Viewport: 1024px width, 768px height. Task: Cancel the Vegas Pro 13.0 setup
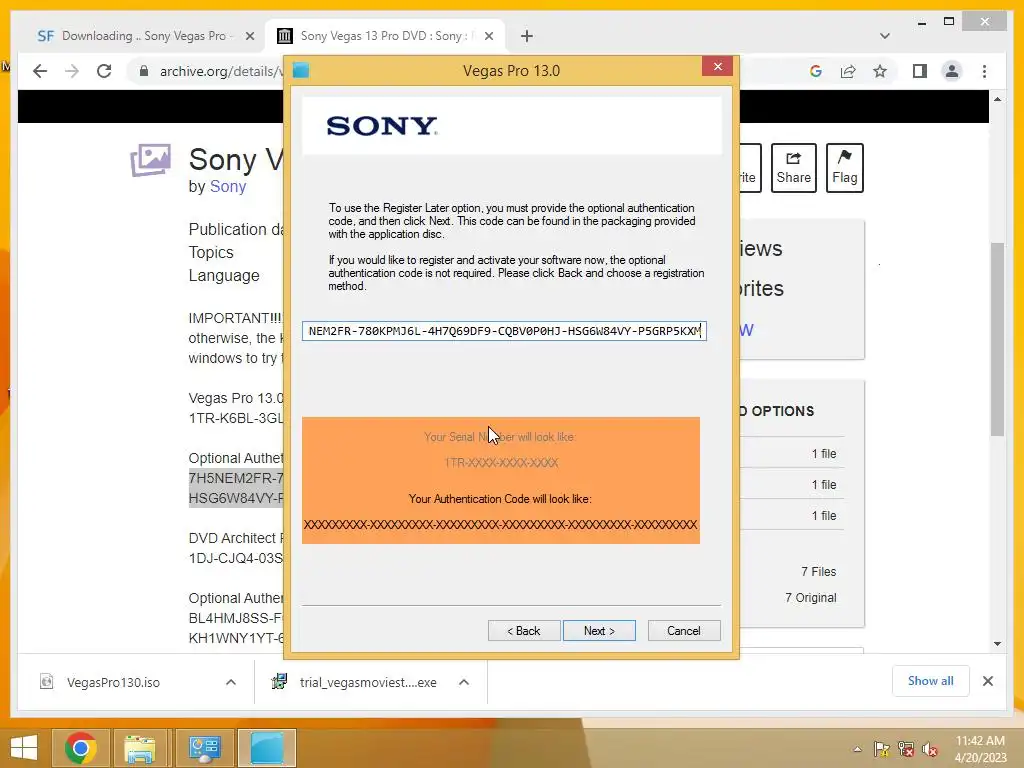[684, 631]
